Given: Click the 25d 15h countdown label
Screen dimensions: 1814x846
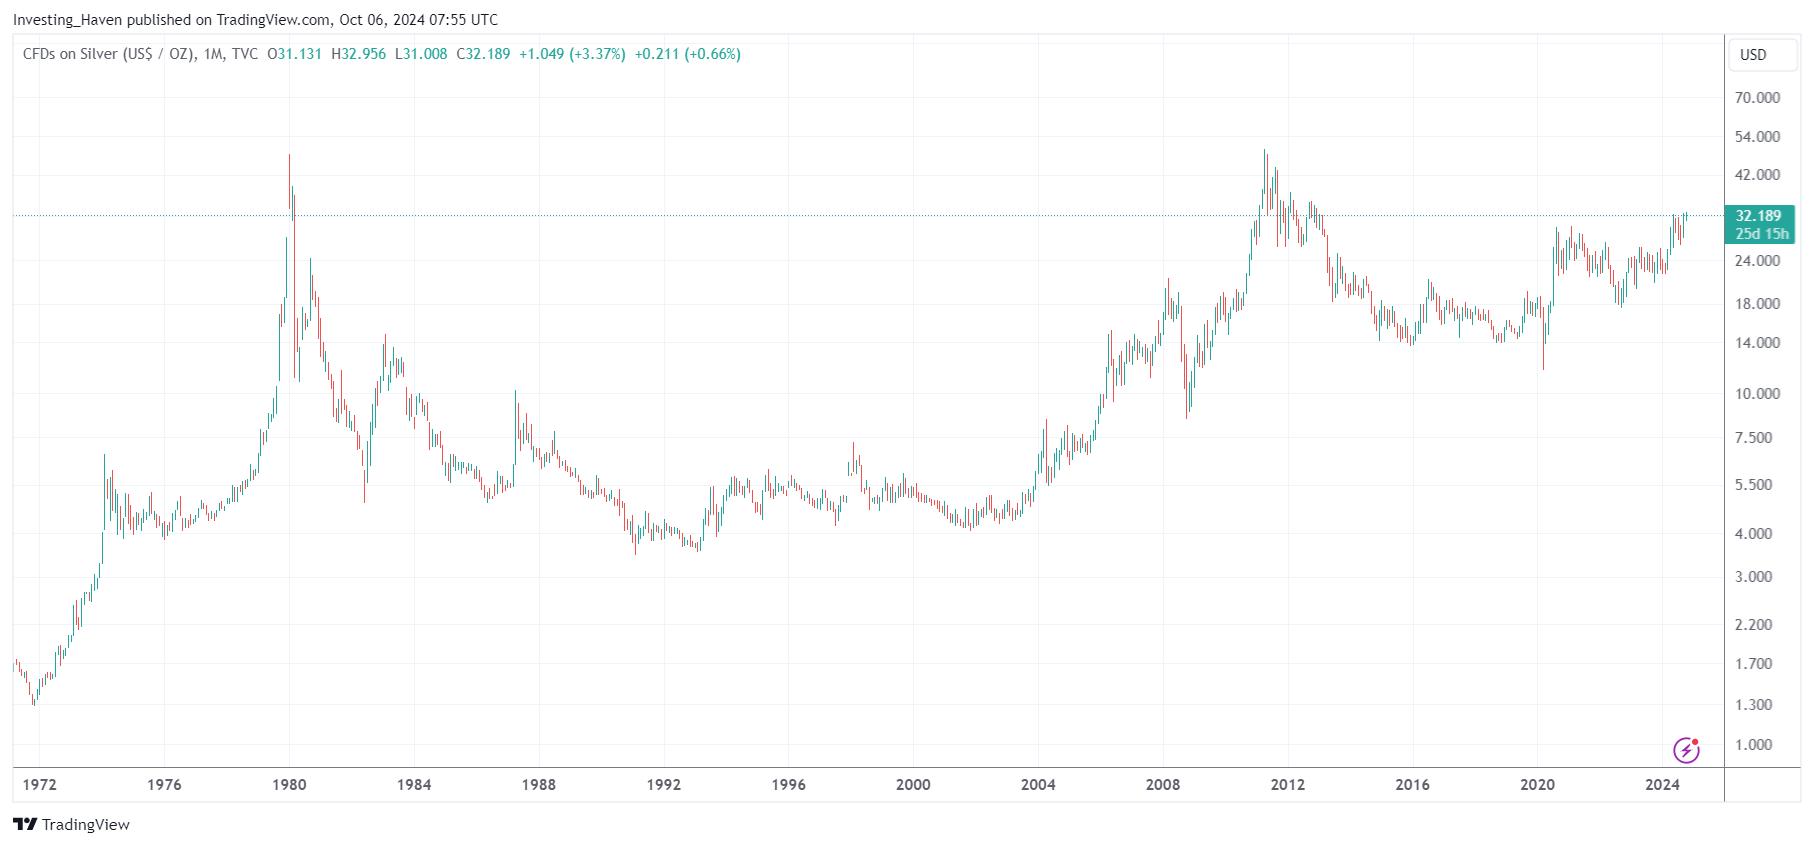Looking at the screenshot, I should pos(1761,234).
